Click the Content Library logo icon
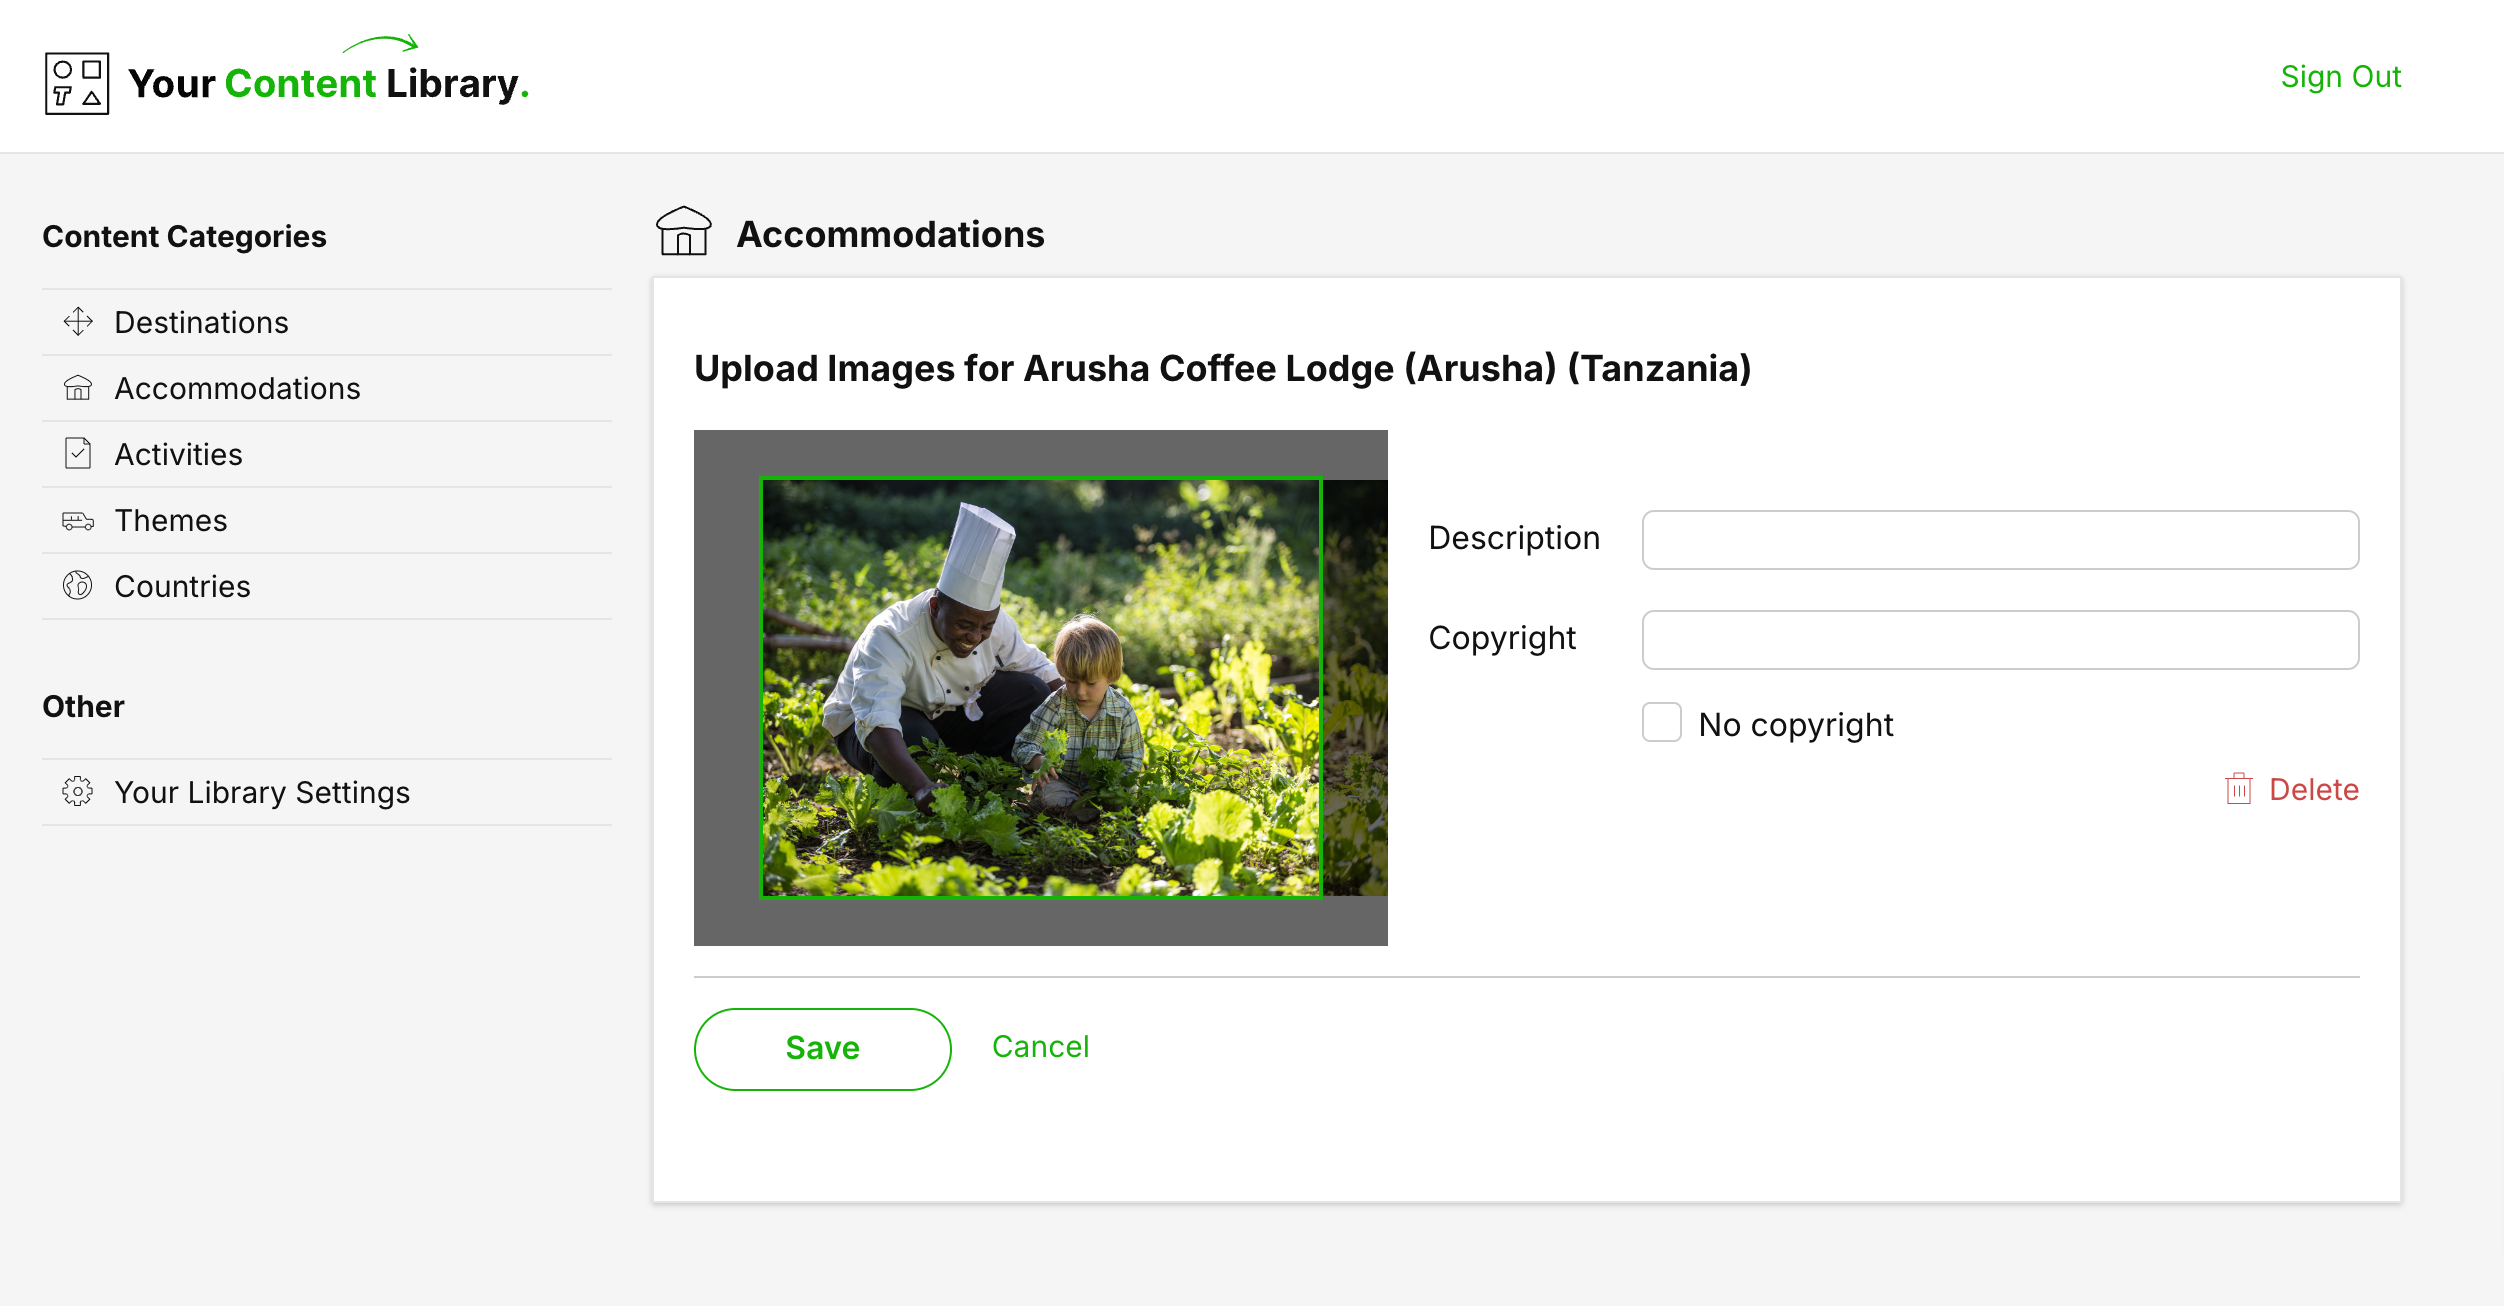The width and height of the screenshot is (2504, 1306). click(77, 84)
